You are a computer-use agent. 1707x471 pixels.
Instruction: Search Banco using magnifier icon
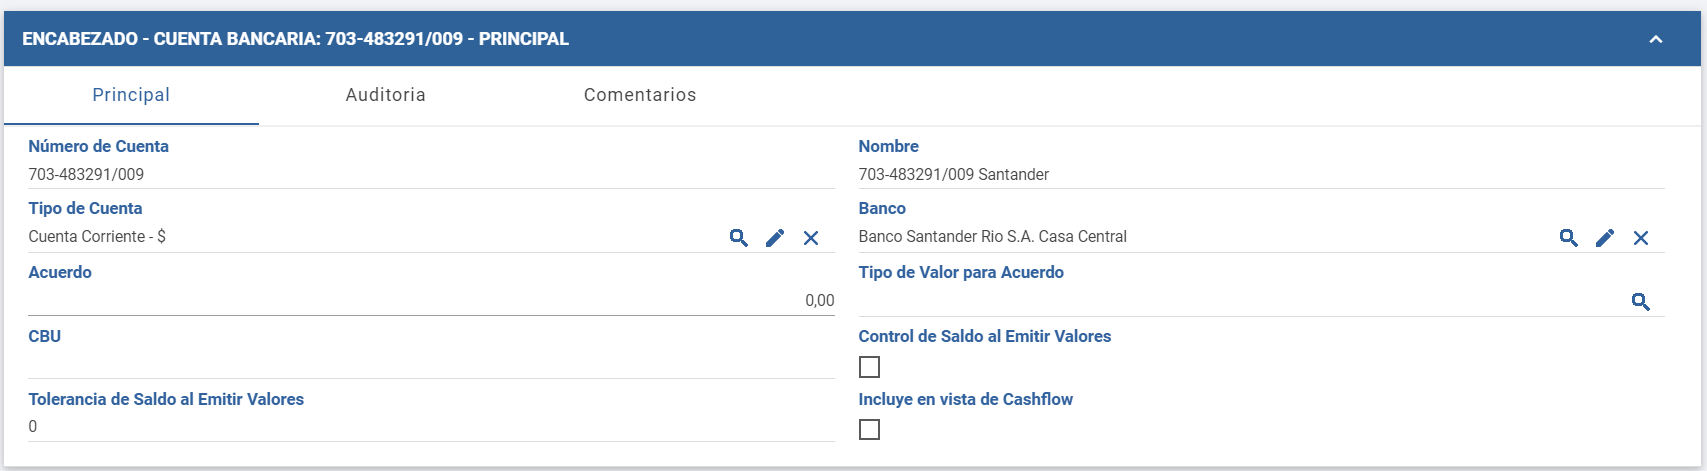click(x=1568, y=238)
